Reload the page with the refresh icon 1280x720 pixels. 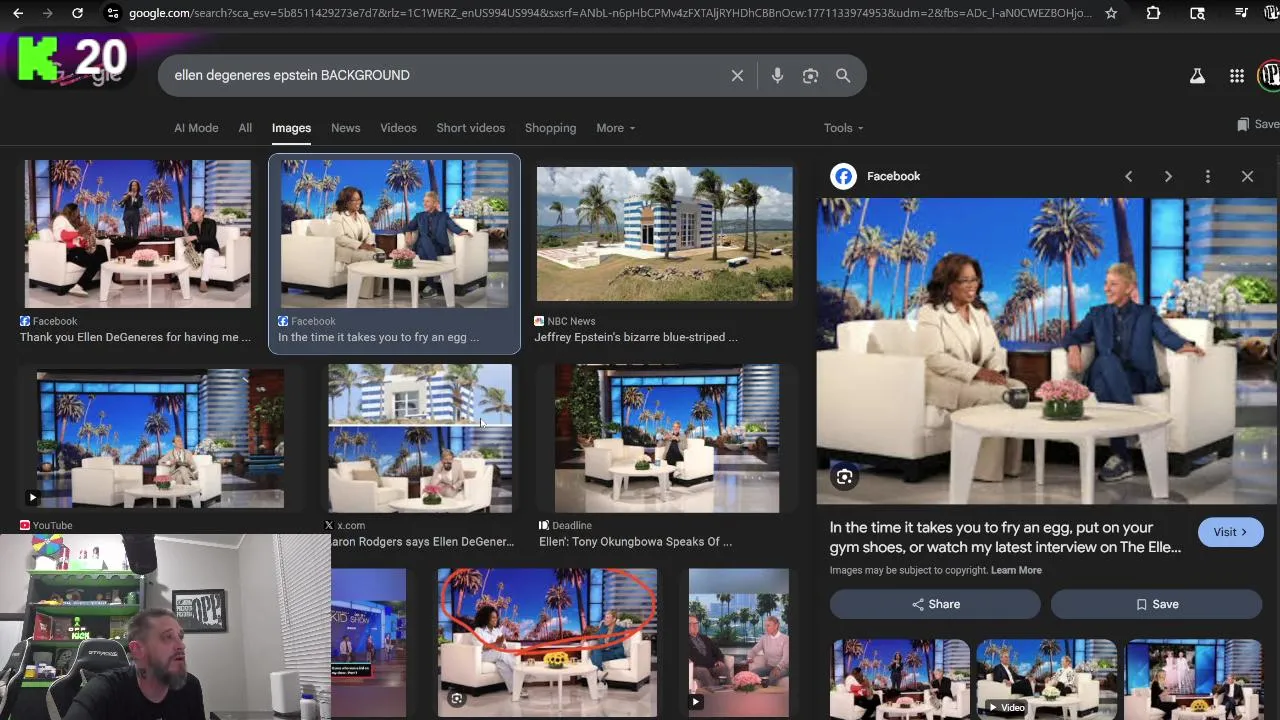coord(78,13)
